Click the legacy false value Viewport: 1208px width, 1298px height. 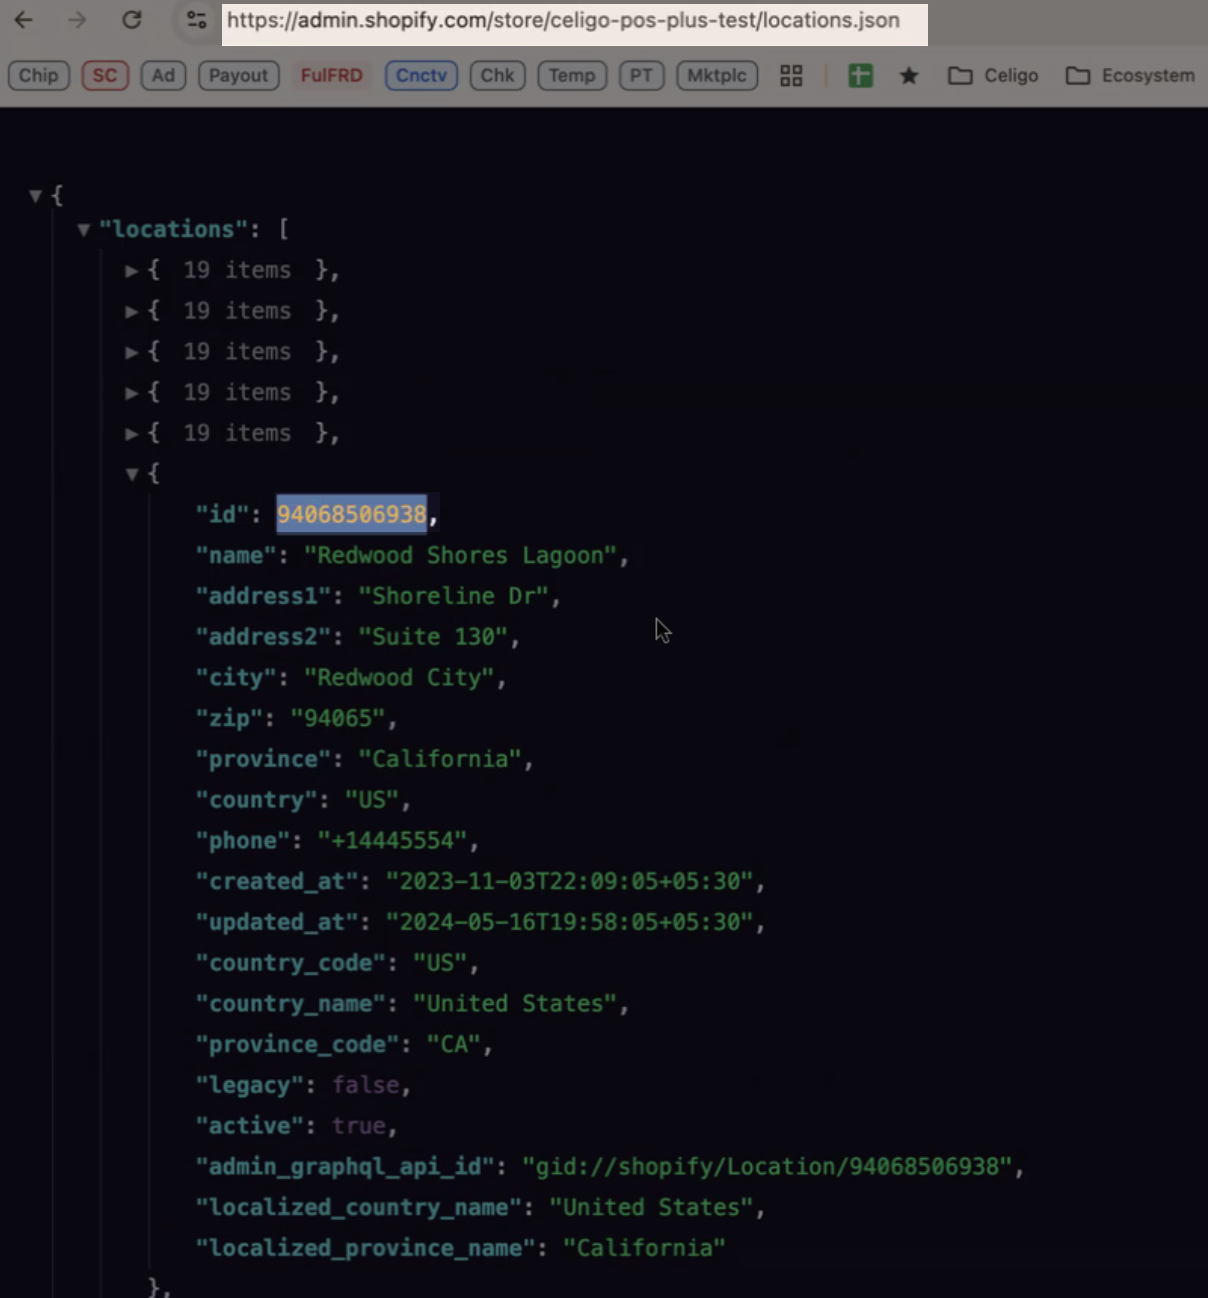pyautogui.click(x=366, y=1085)
